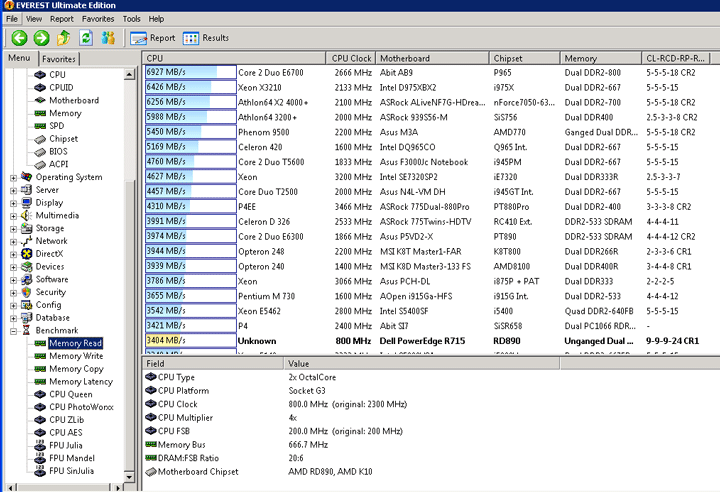Sort by the Motherboard column header

coord(432,58)
